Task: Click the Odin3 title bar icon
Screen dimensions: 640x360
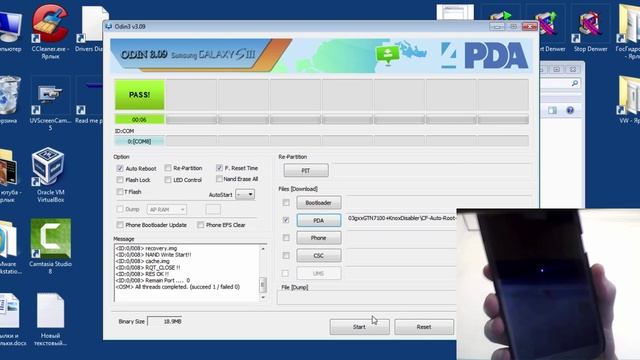Action: (x=109, y=27)
